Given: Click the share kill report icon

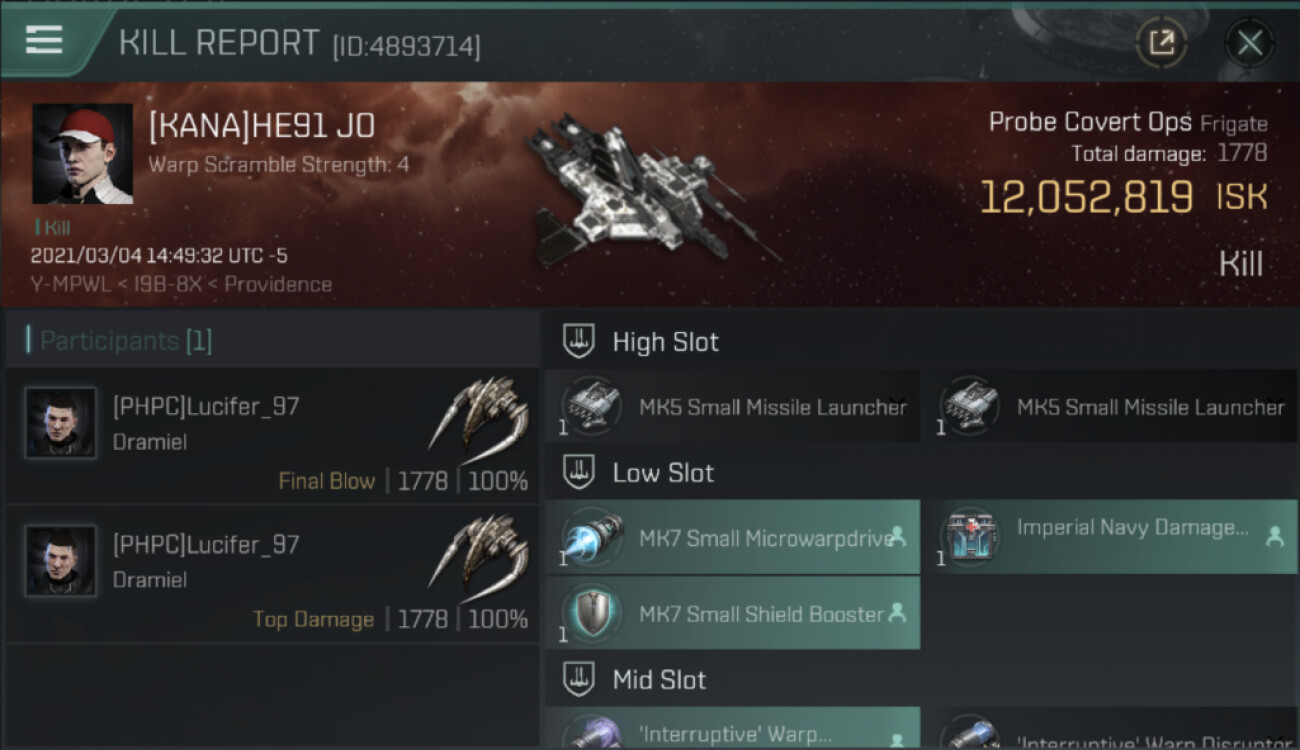Looking at the screenshot, I should pos(1161,43).
